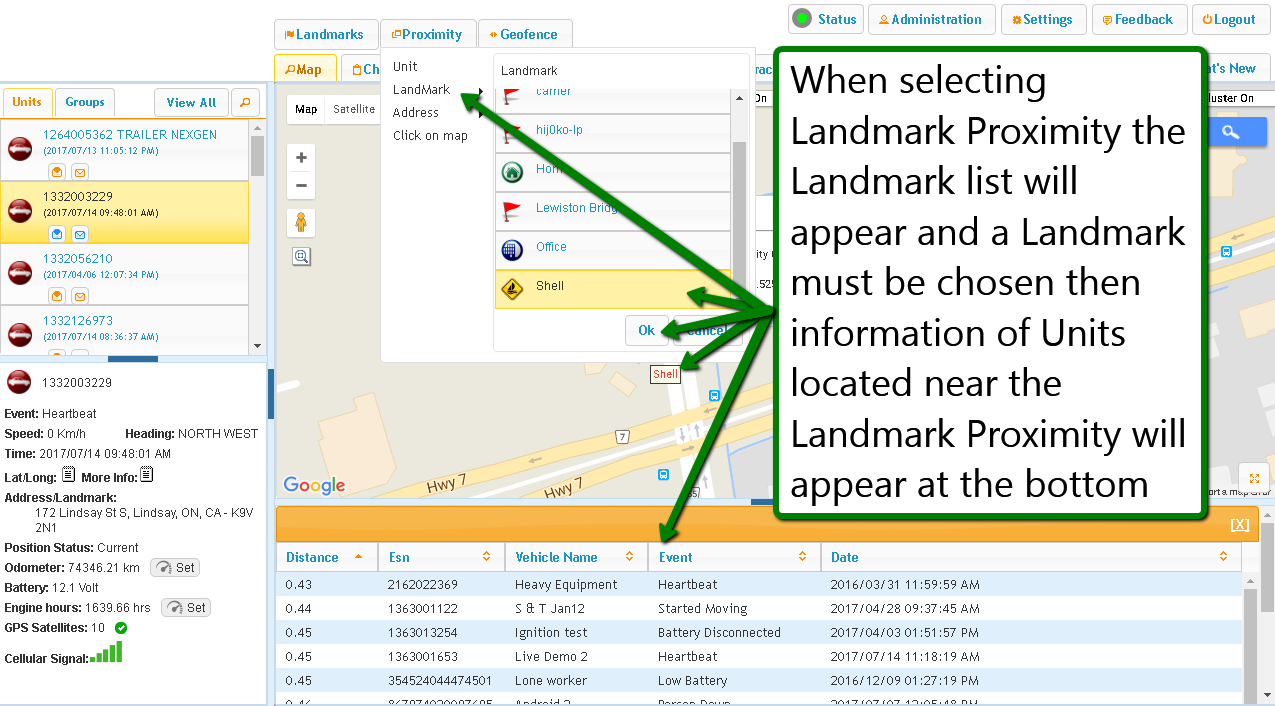The height and width of the screenshot is (706, 1275).
Task: Switch map to Satellite view
Action: tap(354, 110)
